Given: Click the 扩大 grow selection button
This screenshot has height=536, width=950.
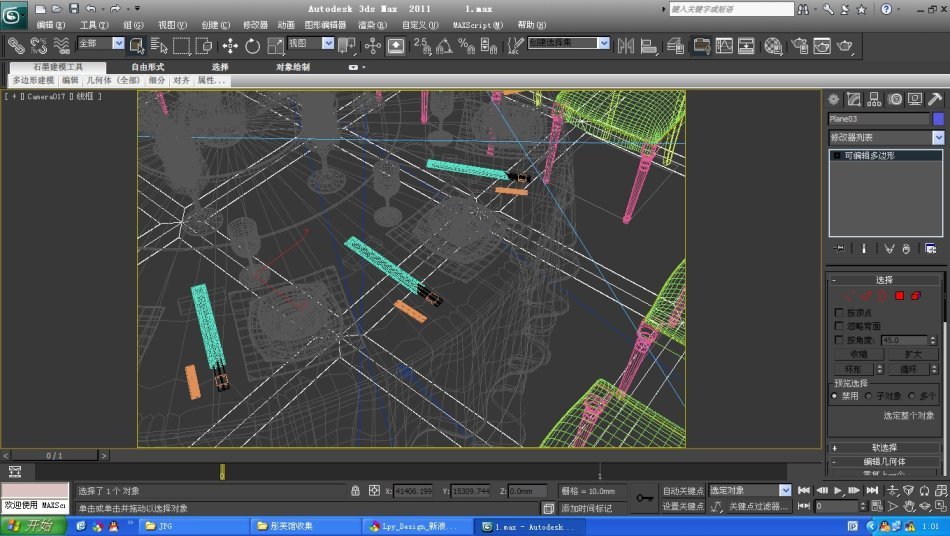Looking at the screenshot, I should pyautogui.click(x=913, y=354).
